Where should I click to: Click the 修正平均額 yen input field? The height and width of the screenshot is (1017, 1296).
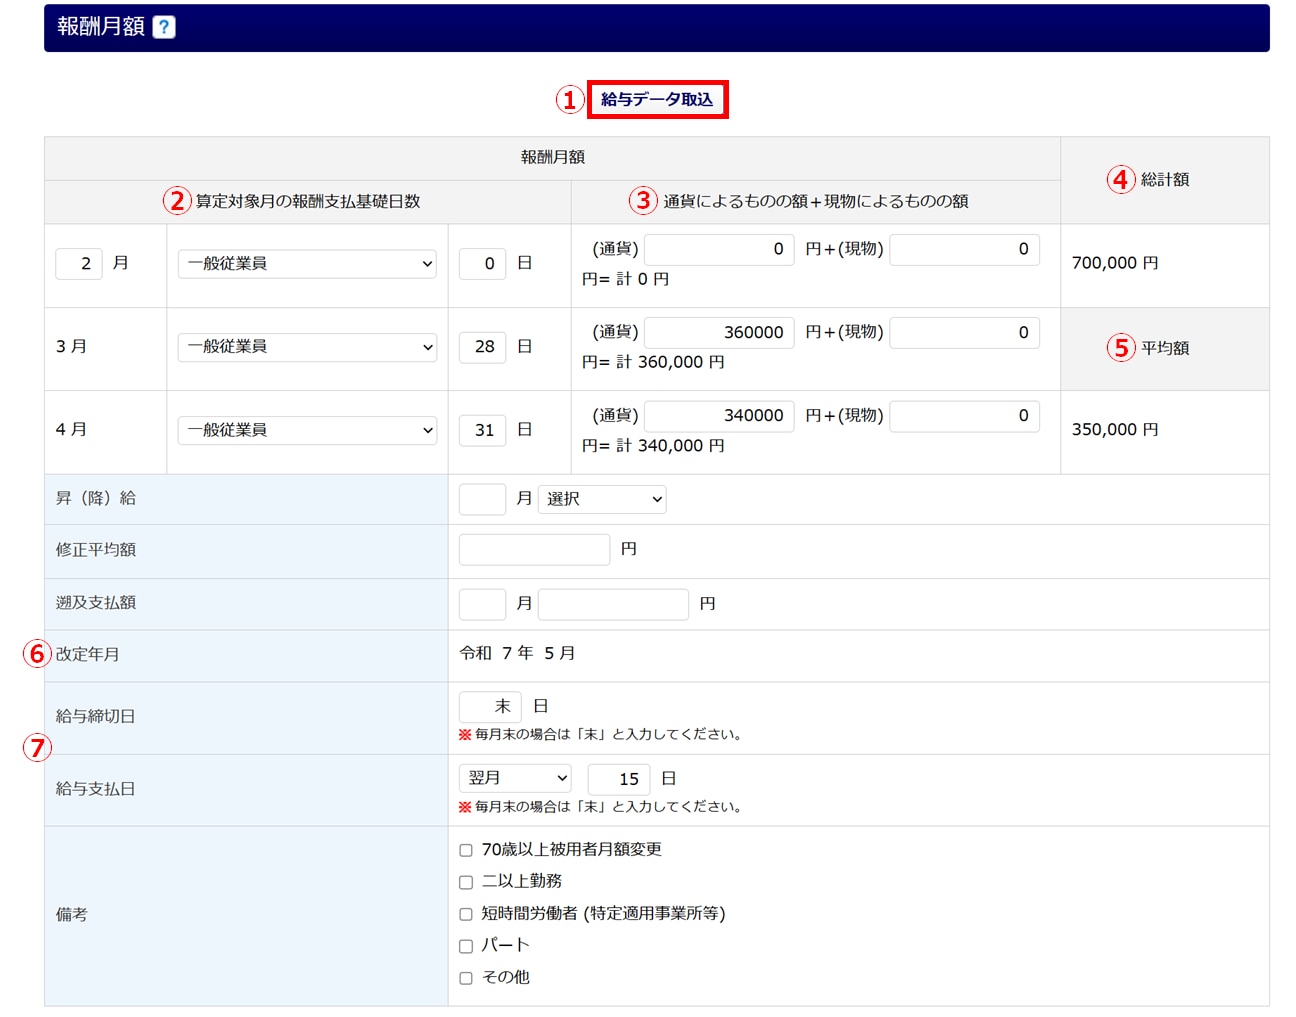pos(534,549)
